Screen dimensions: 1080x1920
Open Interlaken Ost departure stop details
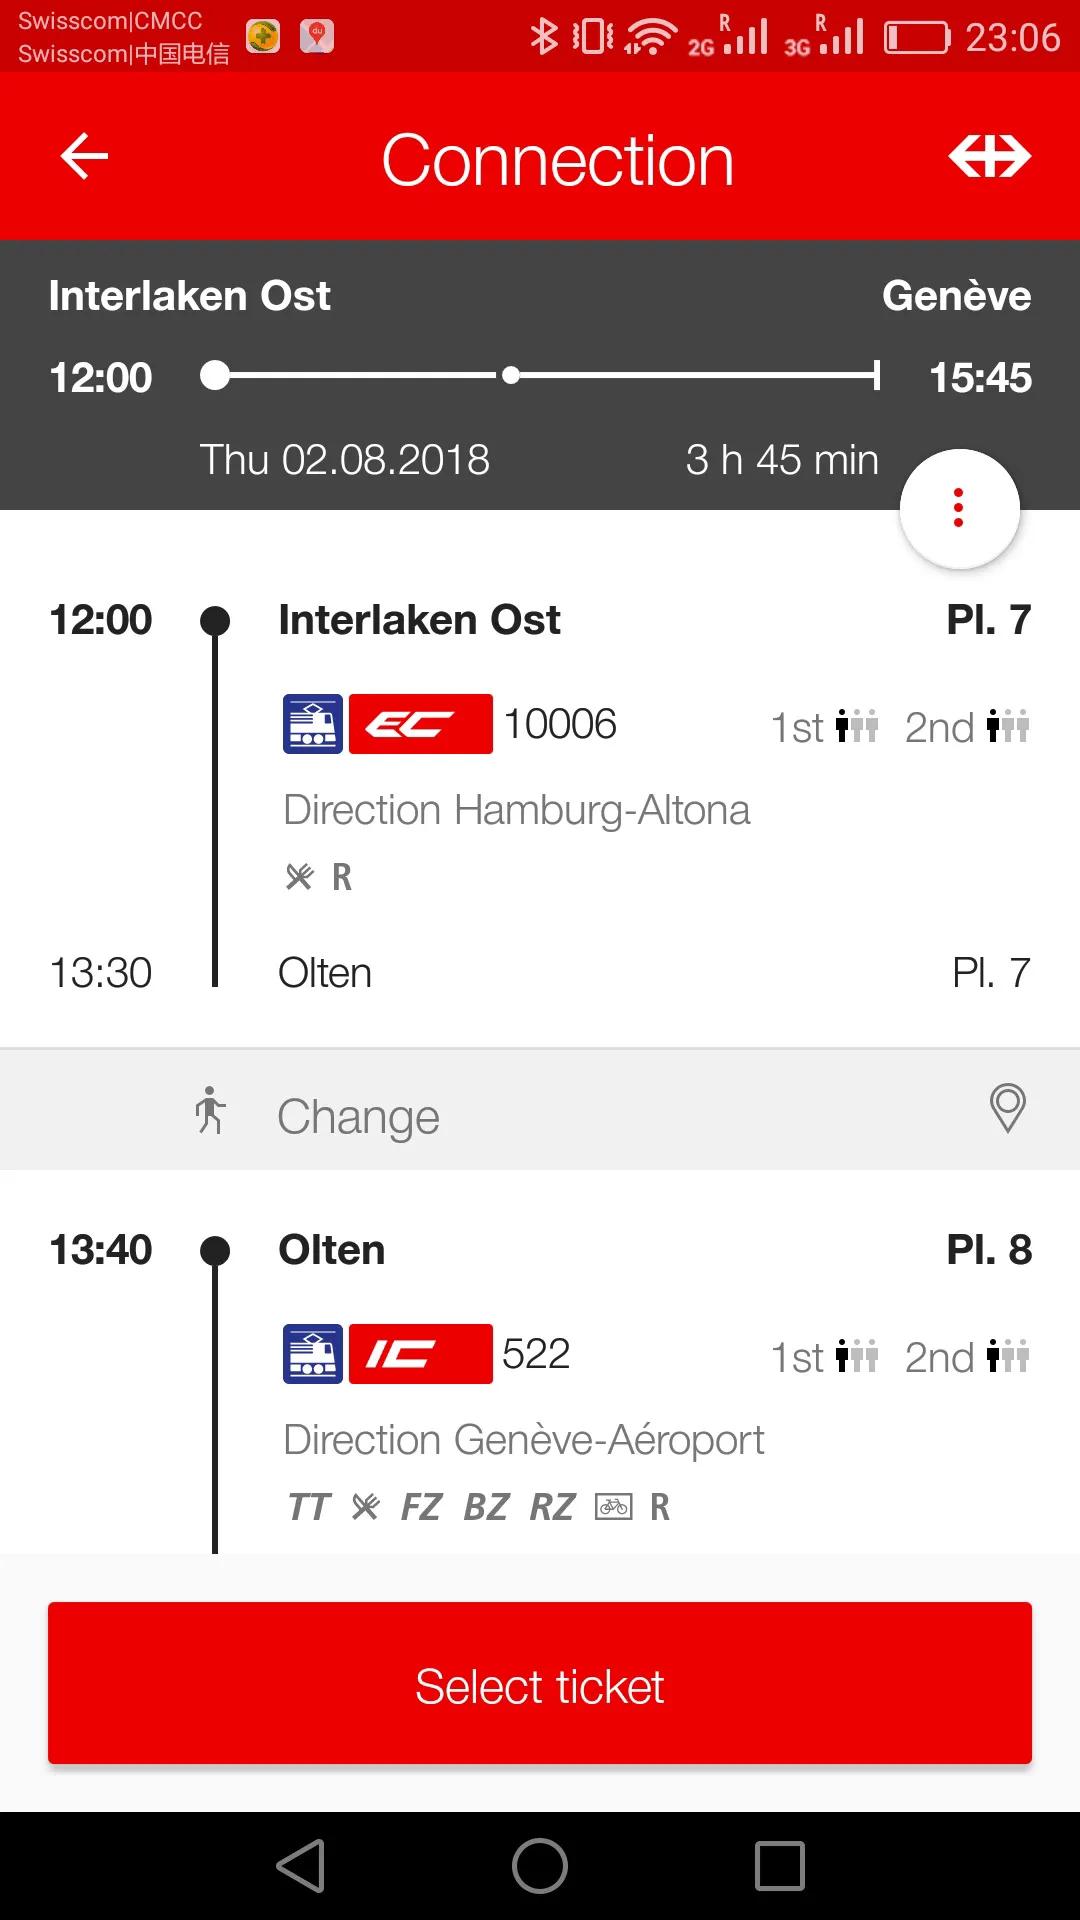pos(419,620)
